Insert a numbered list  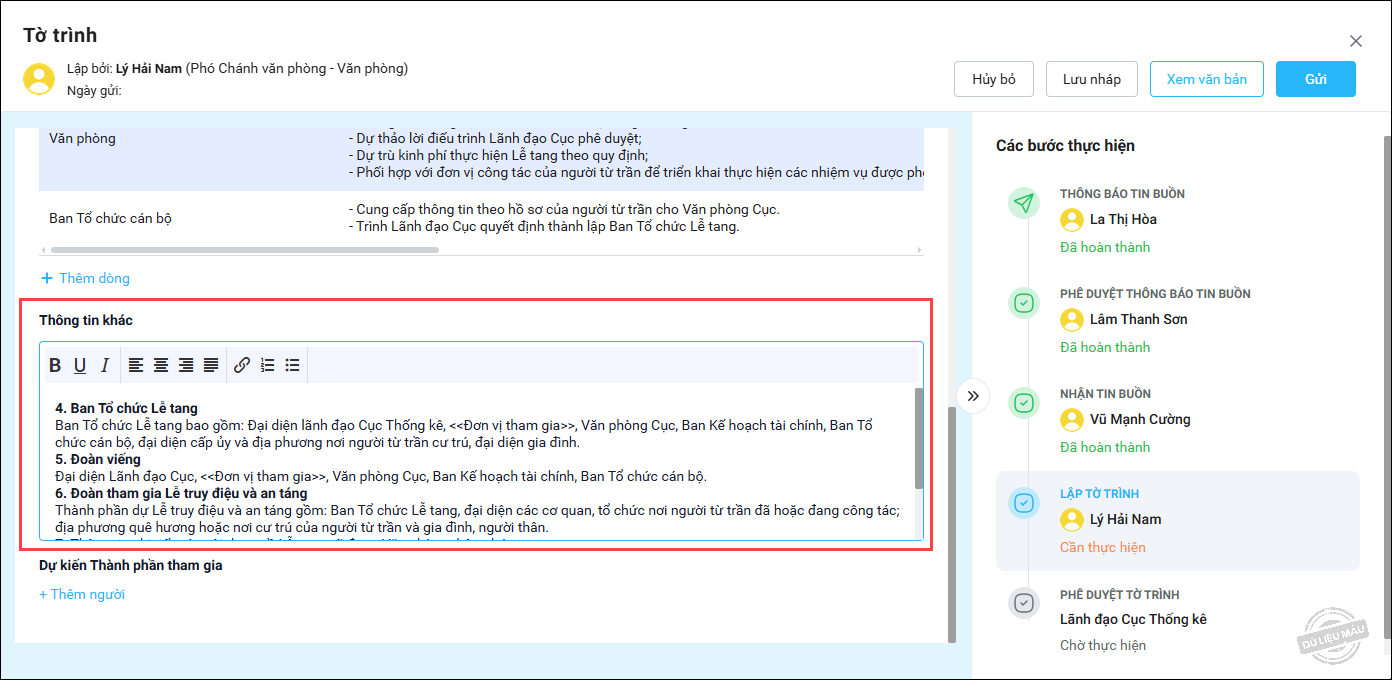tap(267, 365)
